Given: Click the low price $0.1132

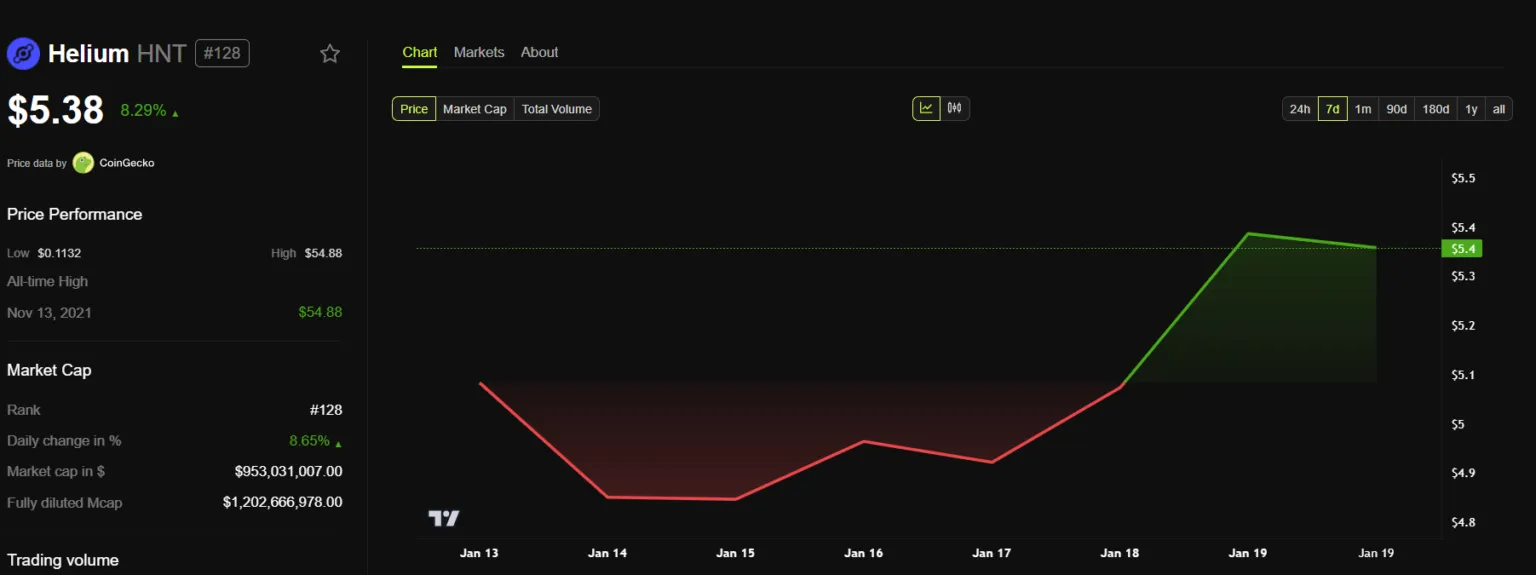Looking at the screenshot, I should pos(59,253).
